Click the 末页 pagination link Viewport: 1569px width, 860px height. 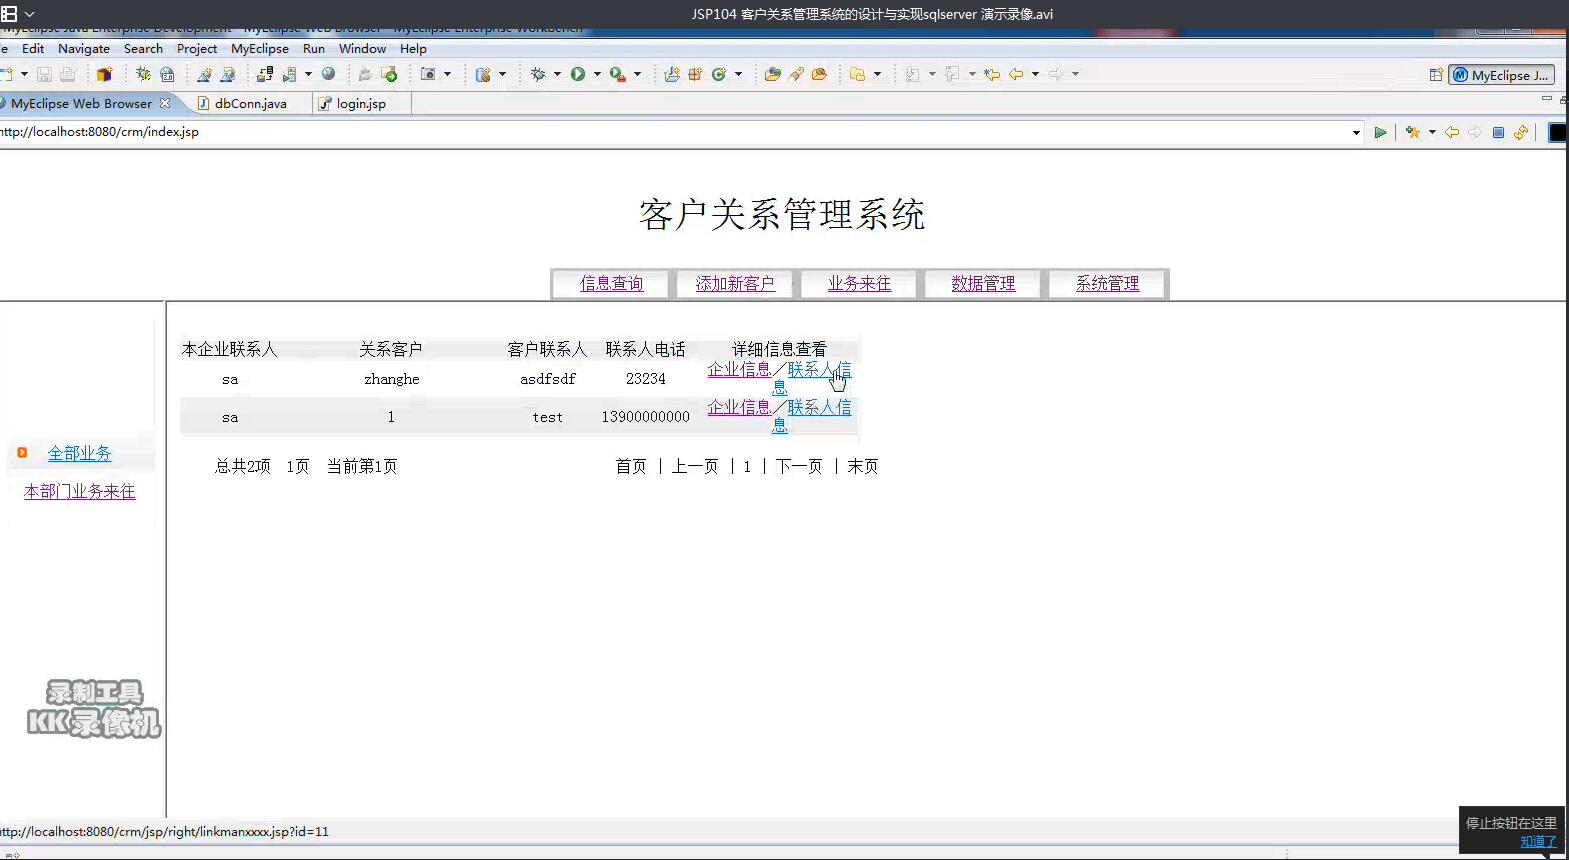pyautogui.click(x=863, y=466)
